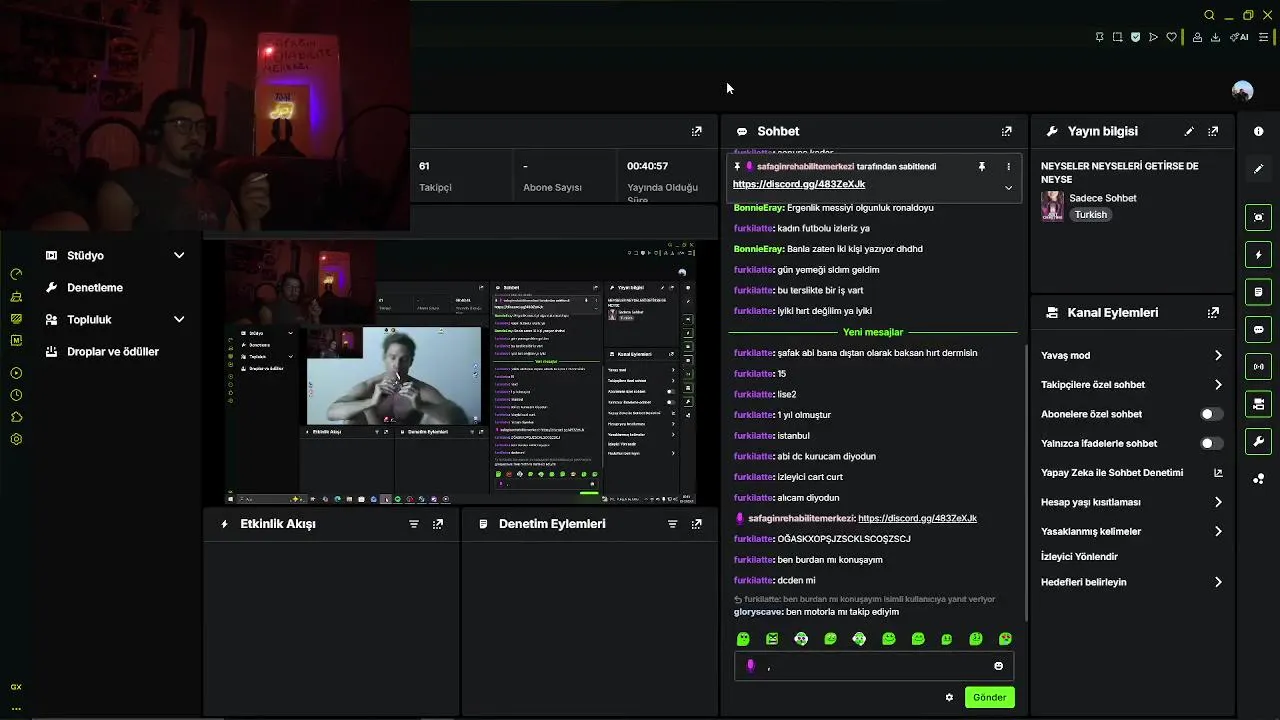Pop out the Yayın bilgisi panel
This screenshot has height=720, width=1280.
coord(1213,131)
